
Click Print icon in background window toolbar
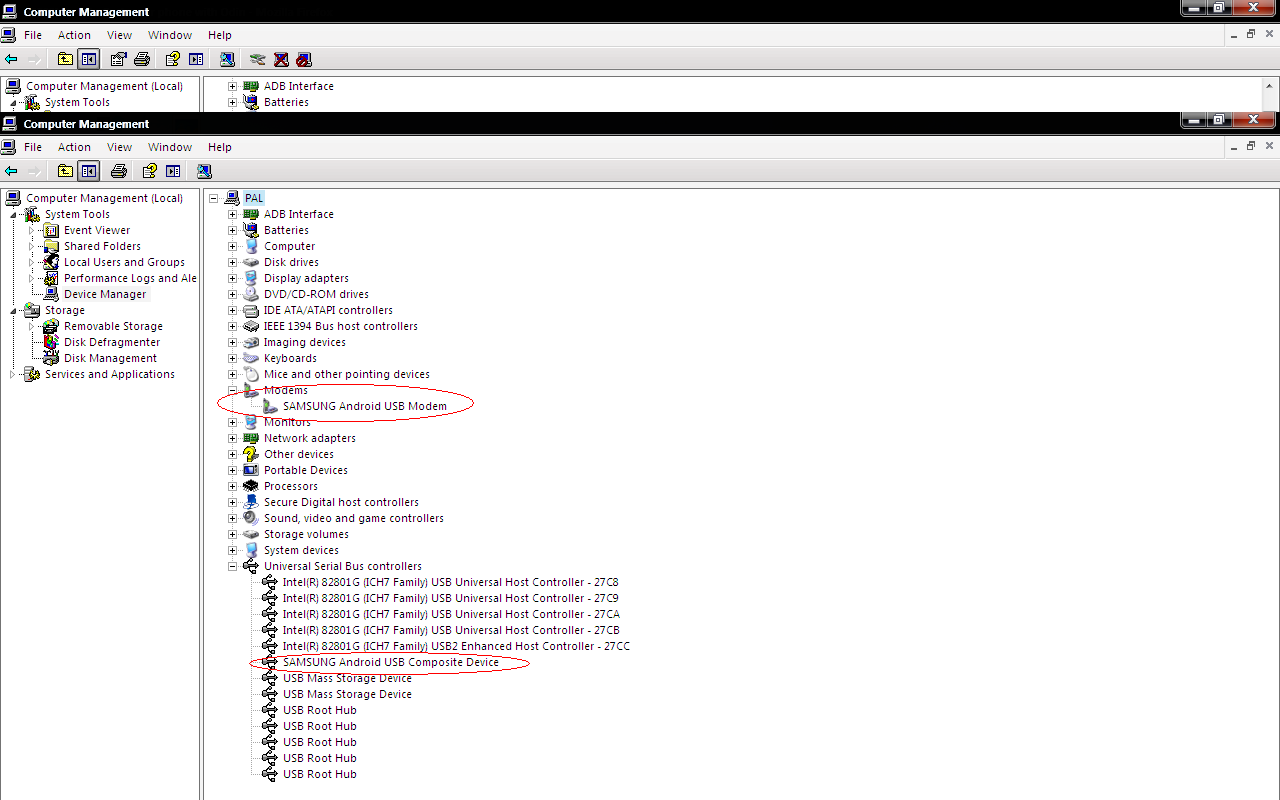[x=142, y=59]
